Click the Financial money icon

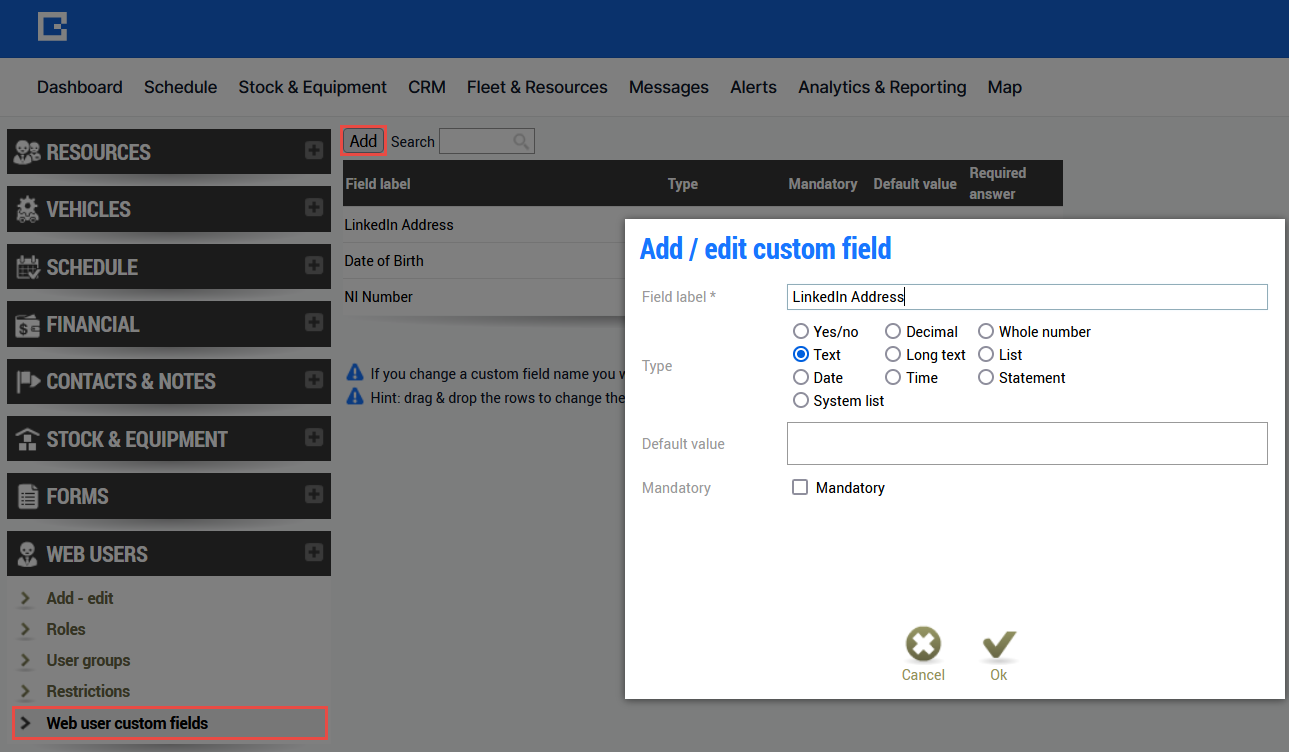(x=28, y=325)
